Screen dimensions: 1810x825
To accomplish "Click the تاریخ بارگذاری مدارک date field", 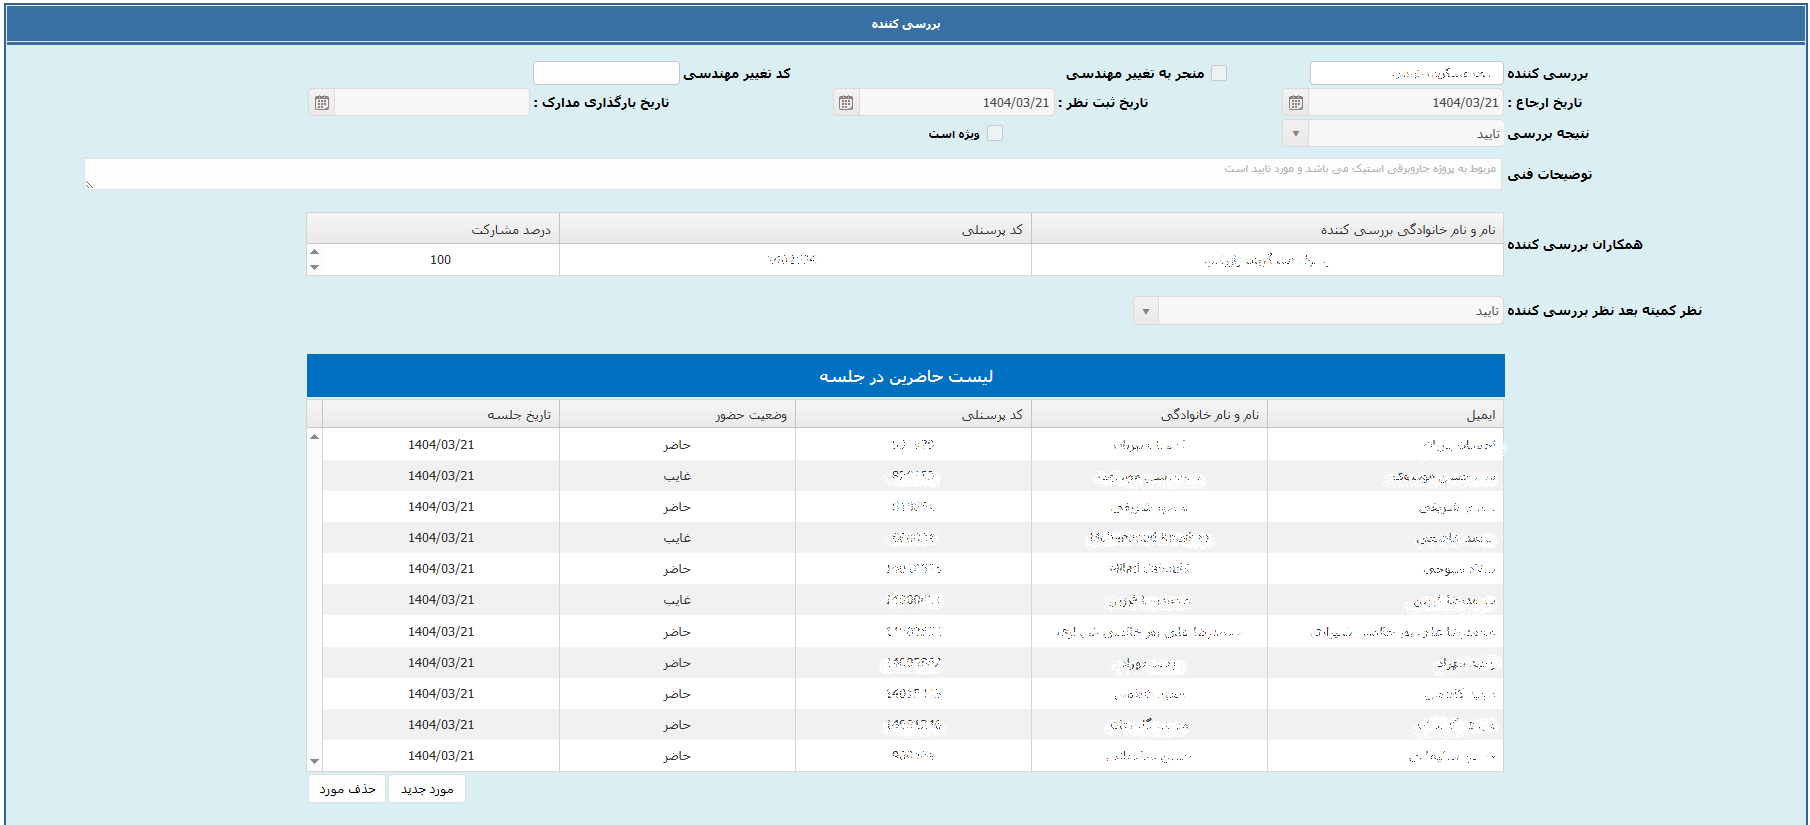I will 431,103.
